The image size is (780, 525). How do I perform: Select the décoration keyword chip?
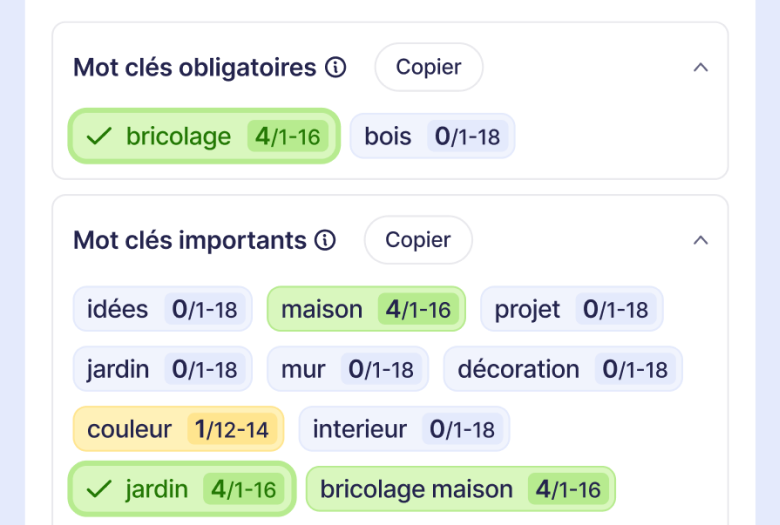[x=563, y=369]
